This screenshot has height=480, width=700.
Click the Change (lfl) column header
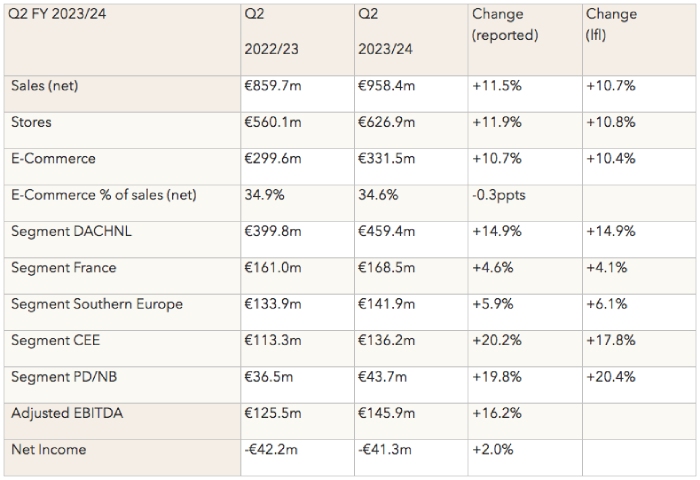pos(611,25)
